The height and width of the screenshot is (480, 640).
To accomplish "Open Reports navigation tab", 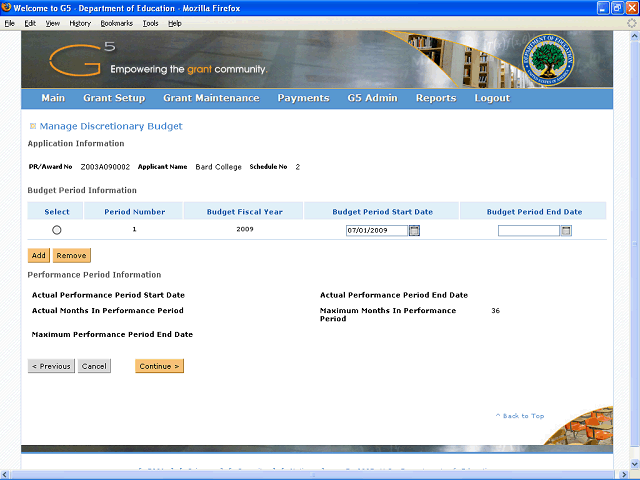I will click(436, 98).
